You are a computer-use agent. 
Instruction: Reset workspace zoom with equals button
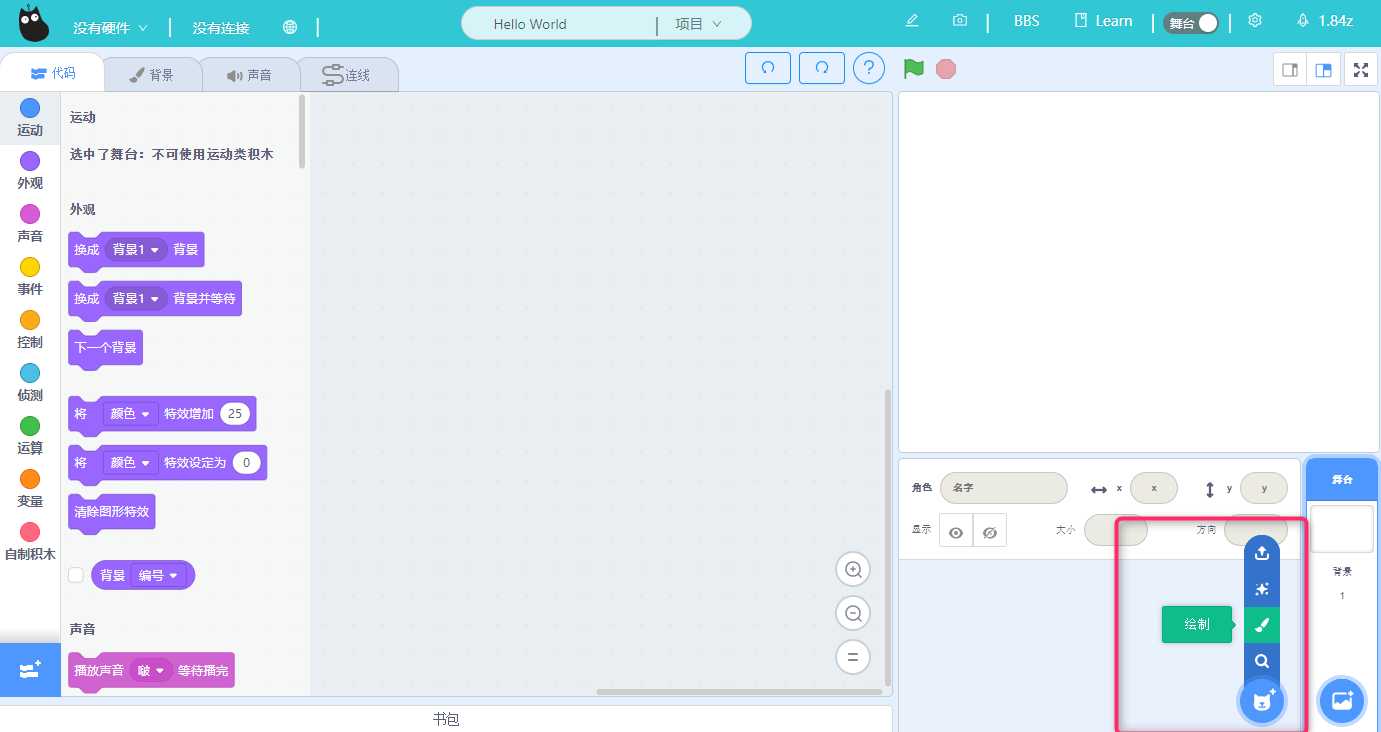[853, 658]
